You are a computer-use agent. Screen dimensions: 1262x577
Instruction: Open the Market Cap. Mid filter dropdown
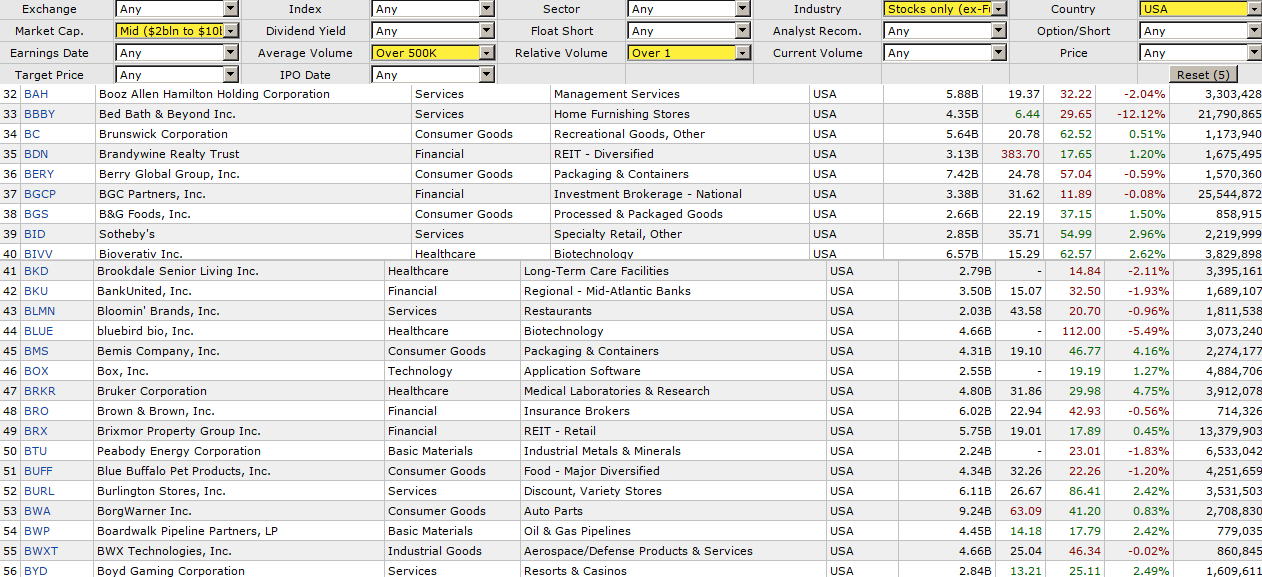pyautogui.click(x=176, y=31)
